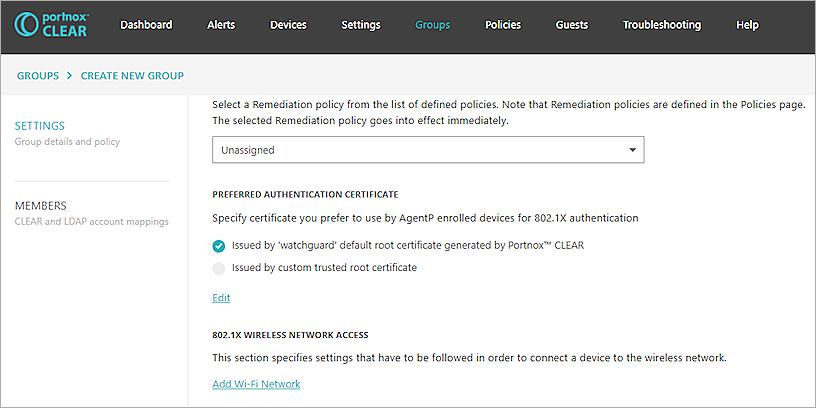Navigate to Settings in top bar

(x=360, y=25)
